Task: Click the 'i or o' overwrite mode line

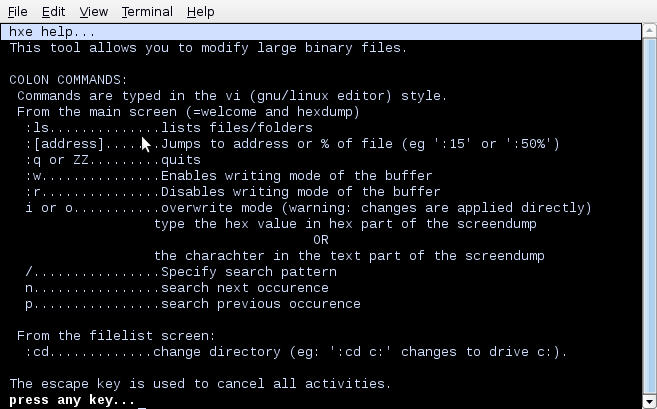Action: 308,207
